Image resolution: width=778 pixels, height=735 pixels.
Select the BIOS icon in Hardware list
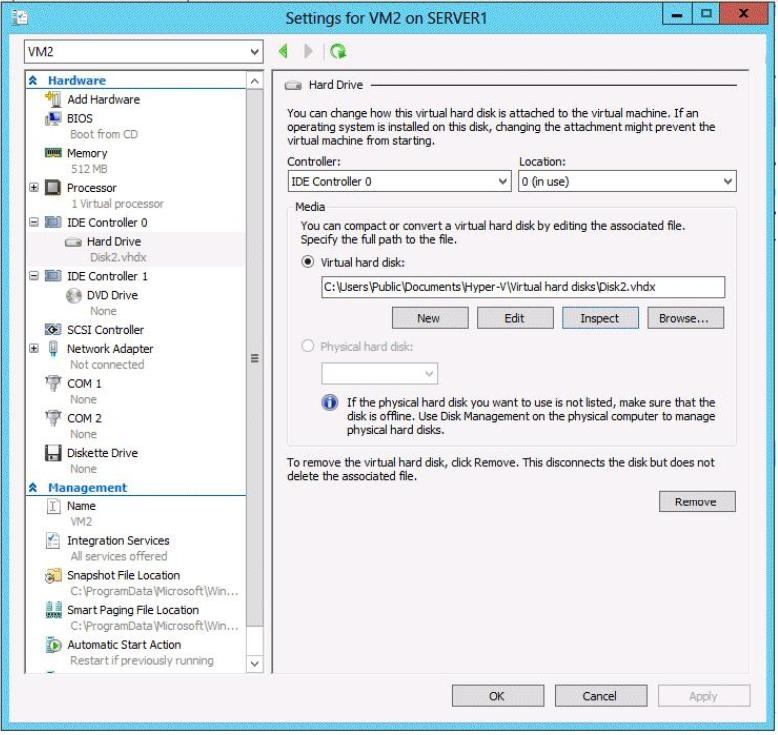click(54, 118)
